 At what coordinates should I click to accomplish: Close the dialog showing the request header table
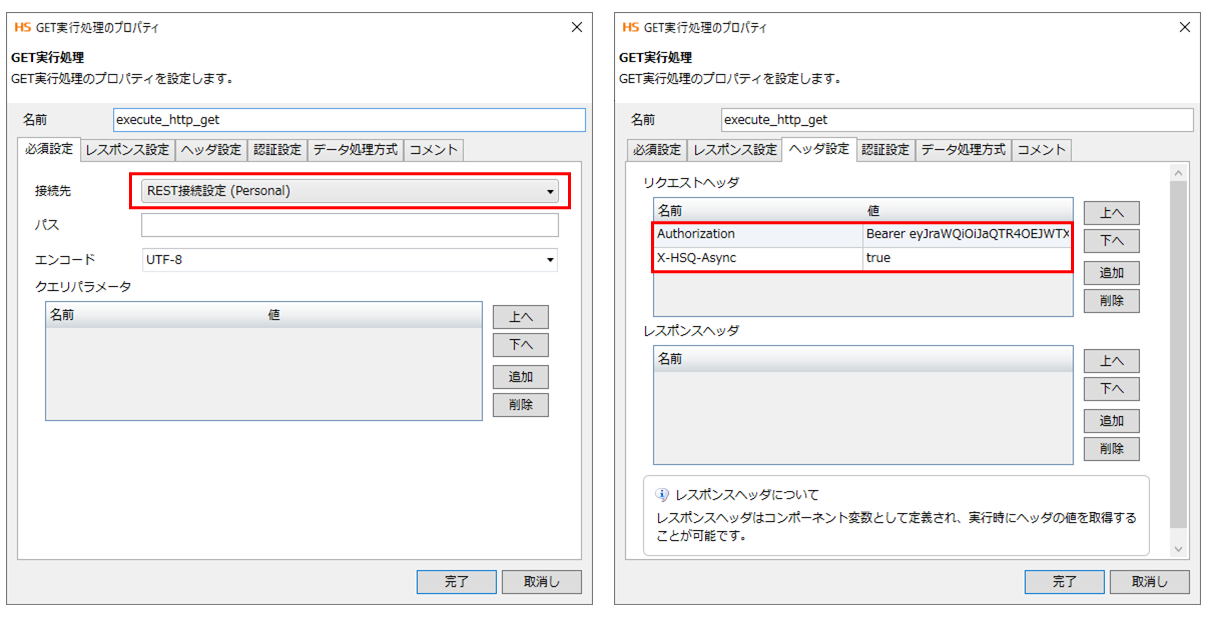[x=1184, y=27]
